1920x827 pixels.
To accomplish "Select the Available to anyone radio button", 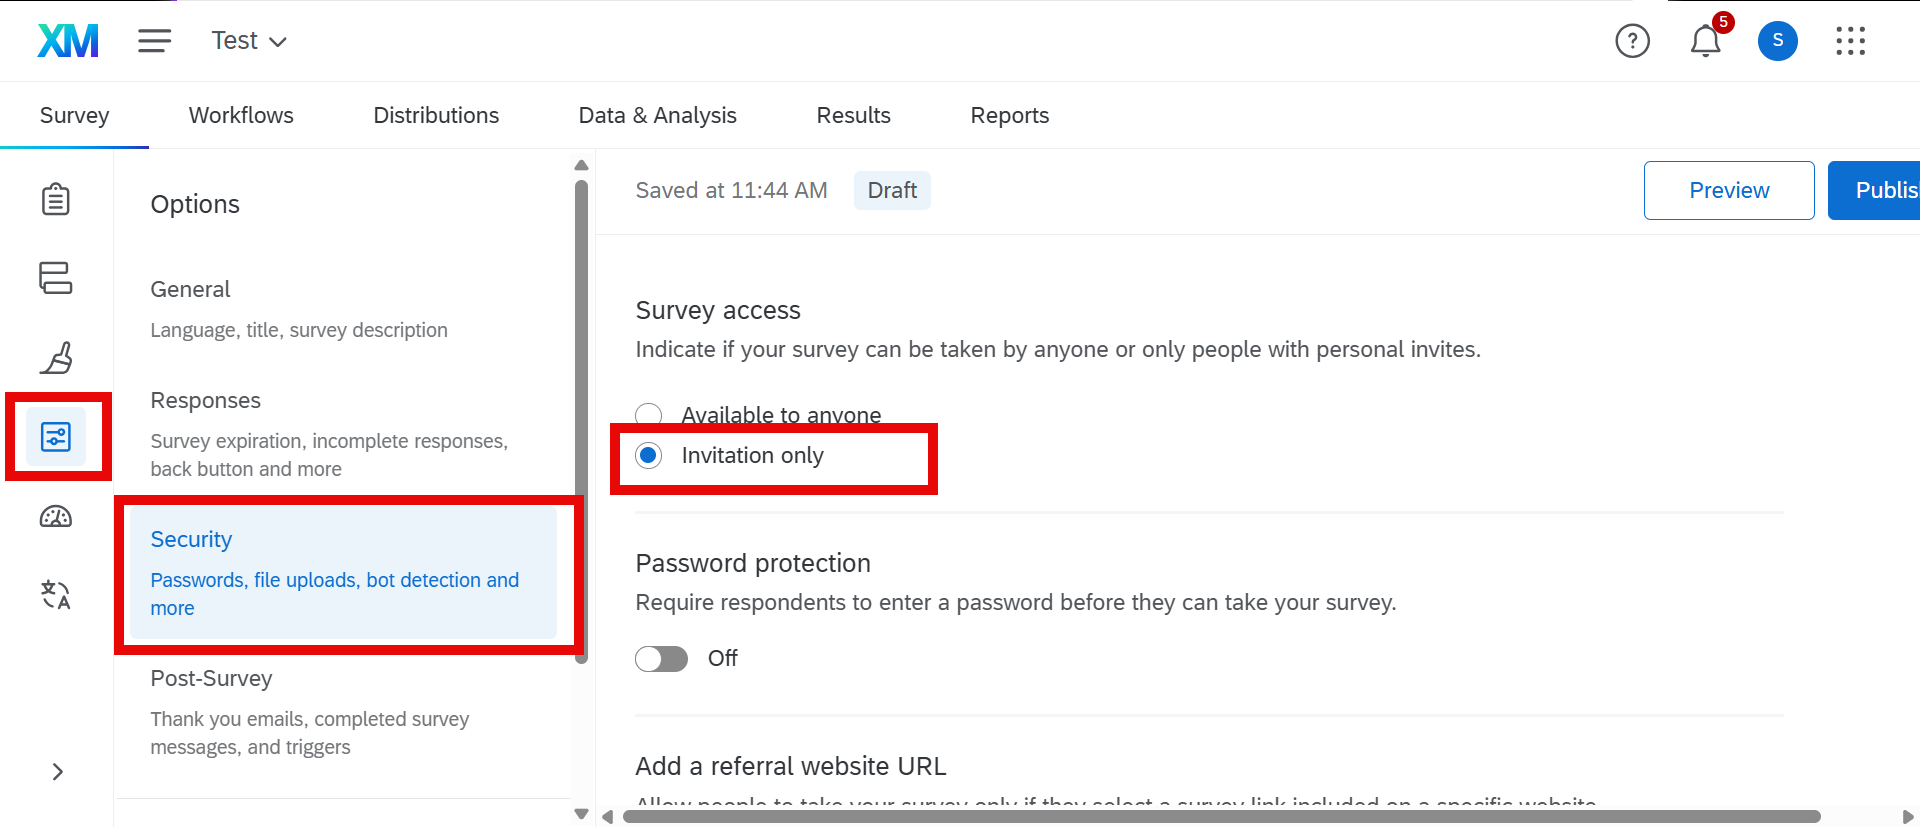I will pyautogui.click(x=649, y=415).
